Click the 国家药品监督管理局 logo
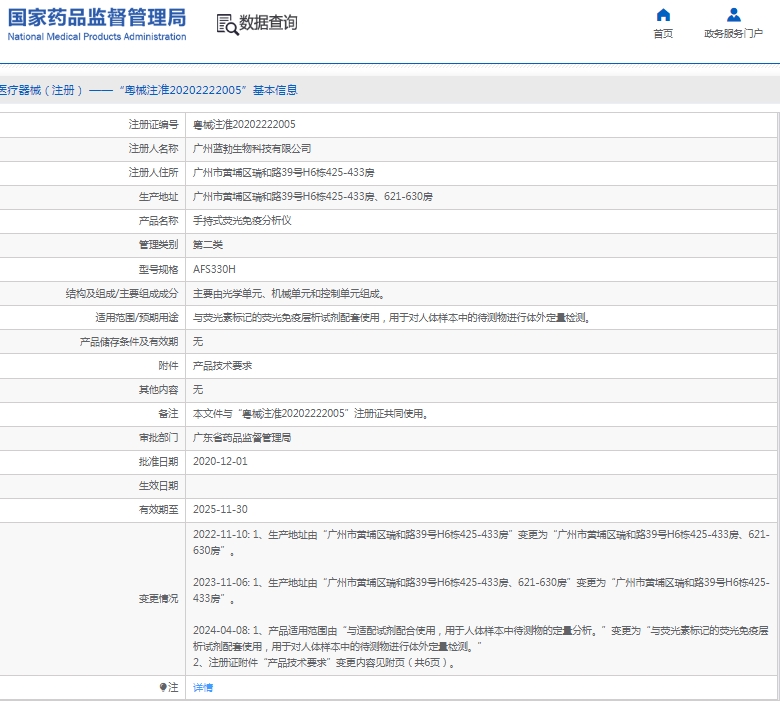 pyautogui.click(x=97, y=24)
